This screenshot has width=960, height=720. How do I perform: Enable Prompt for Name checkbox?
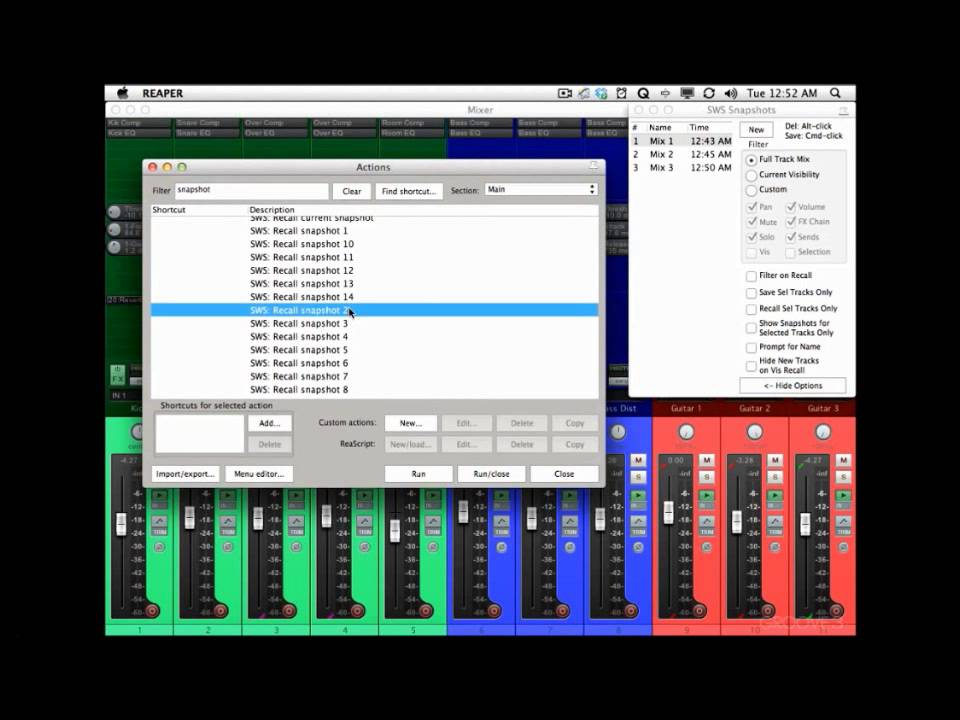point(751,347)
